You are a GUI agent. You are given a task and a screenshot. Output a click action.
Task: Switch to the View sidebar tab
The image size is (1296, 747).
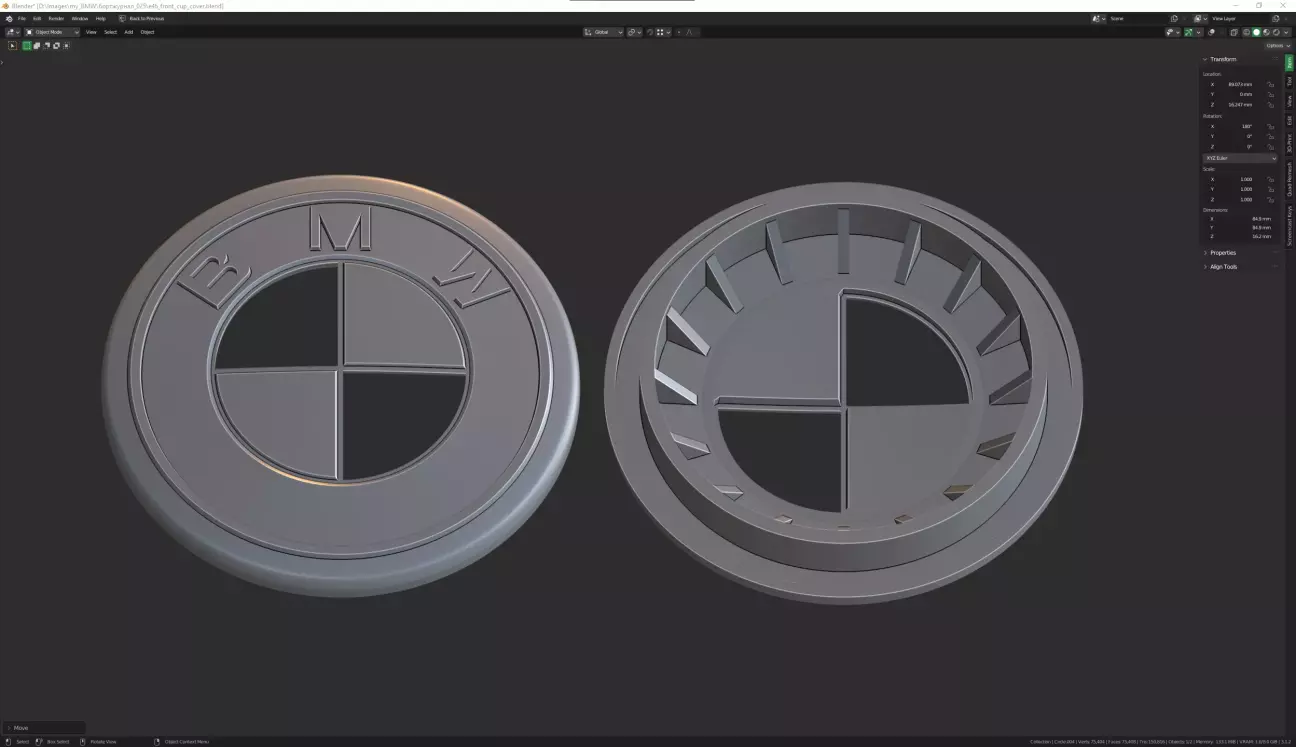point(1290,101)
